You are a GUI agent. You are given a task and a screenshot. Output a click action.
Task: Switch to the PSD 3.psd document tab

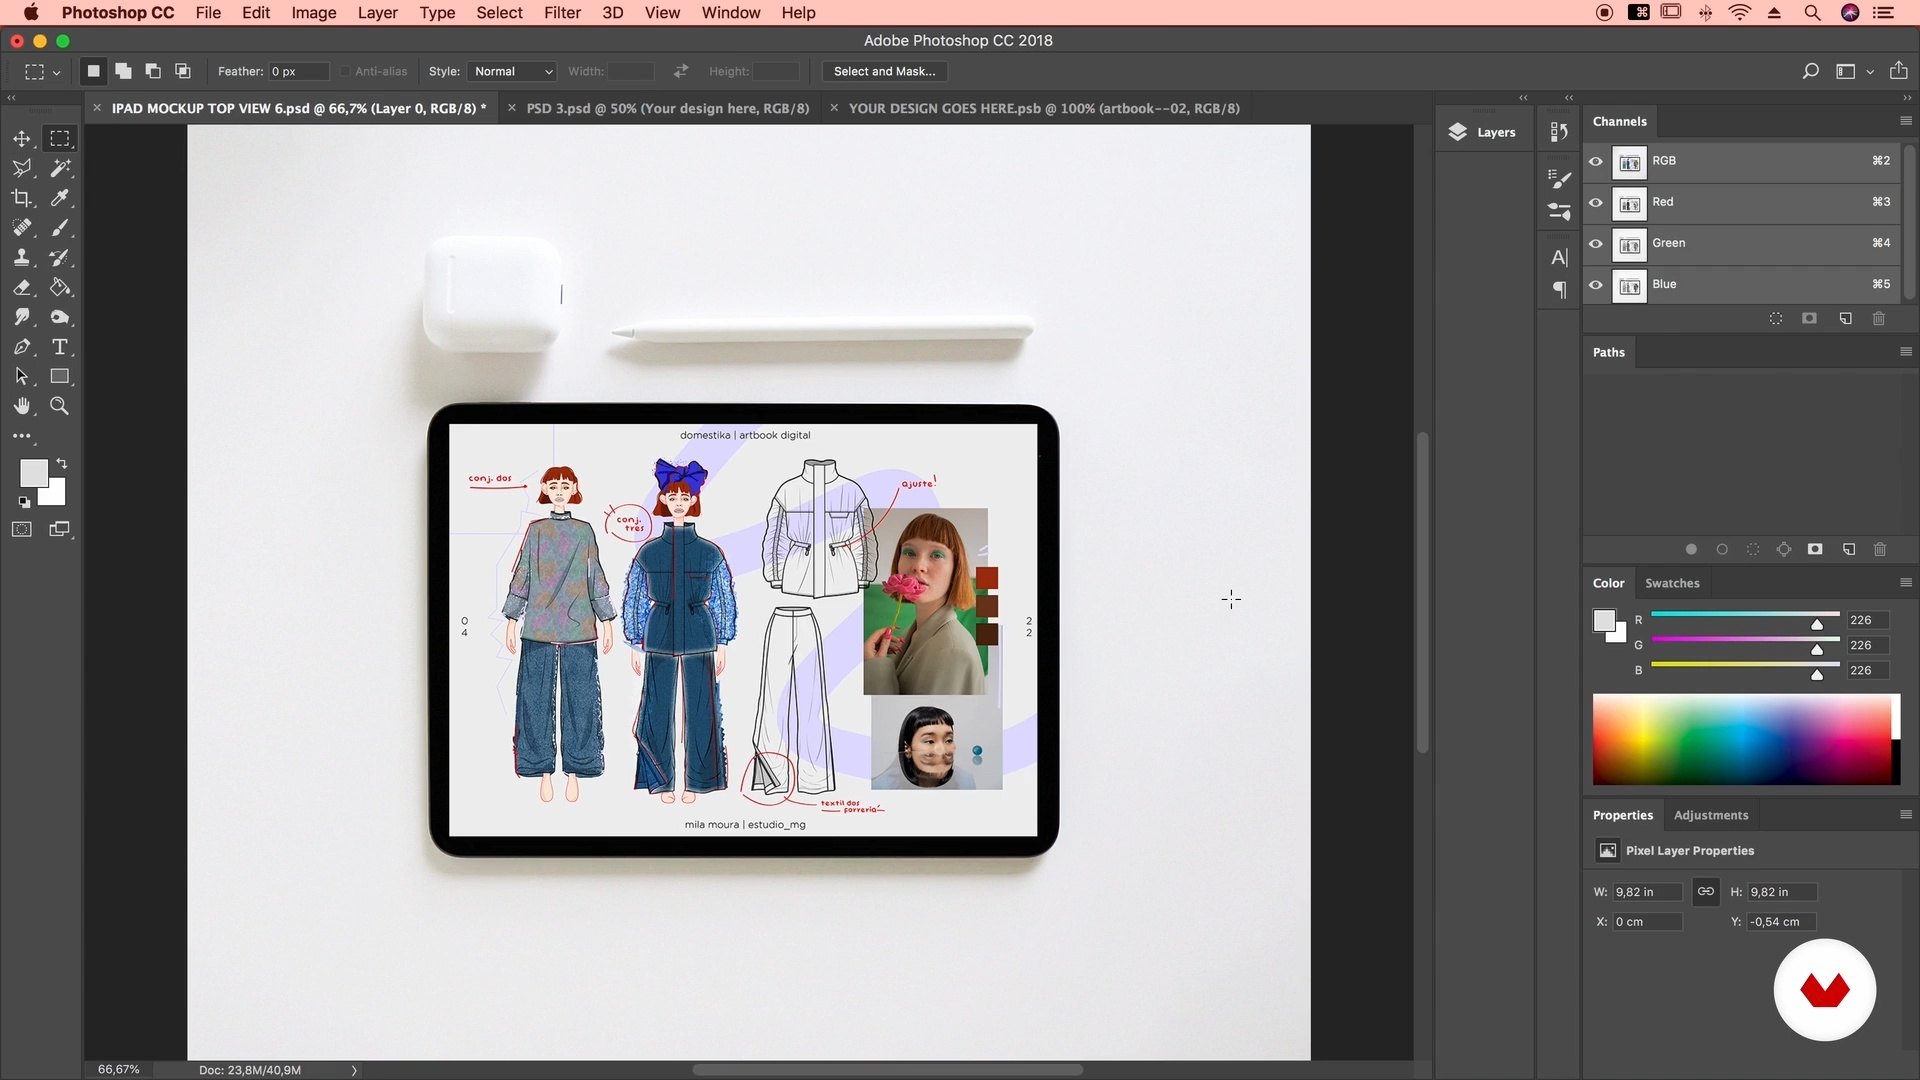667,108
